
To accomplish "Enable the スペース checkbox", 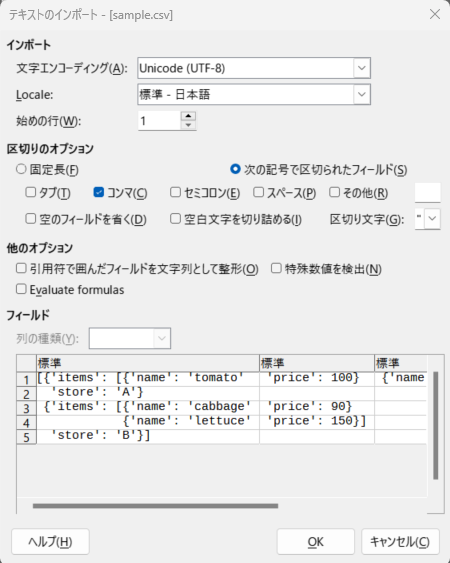I will point(258,192).
